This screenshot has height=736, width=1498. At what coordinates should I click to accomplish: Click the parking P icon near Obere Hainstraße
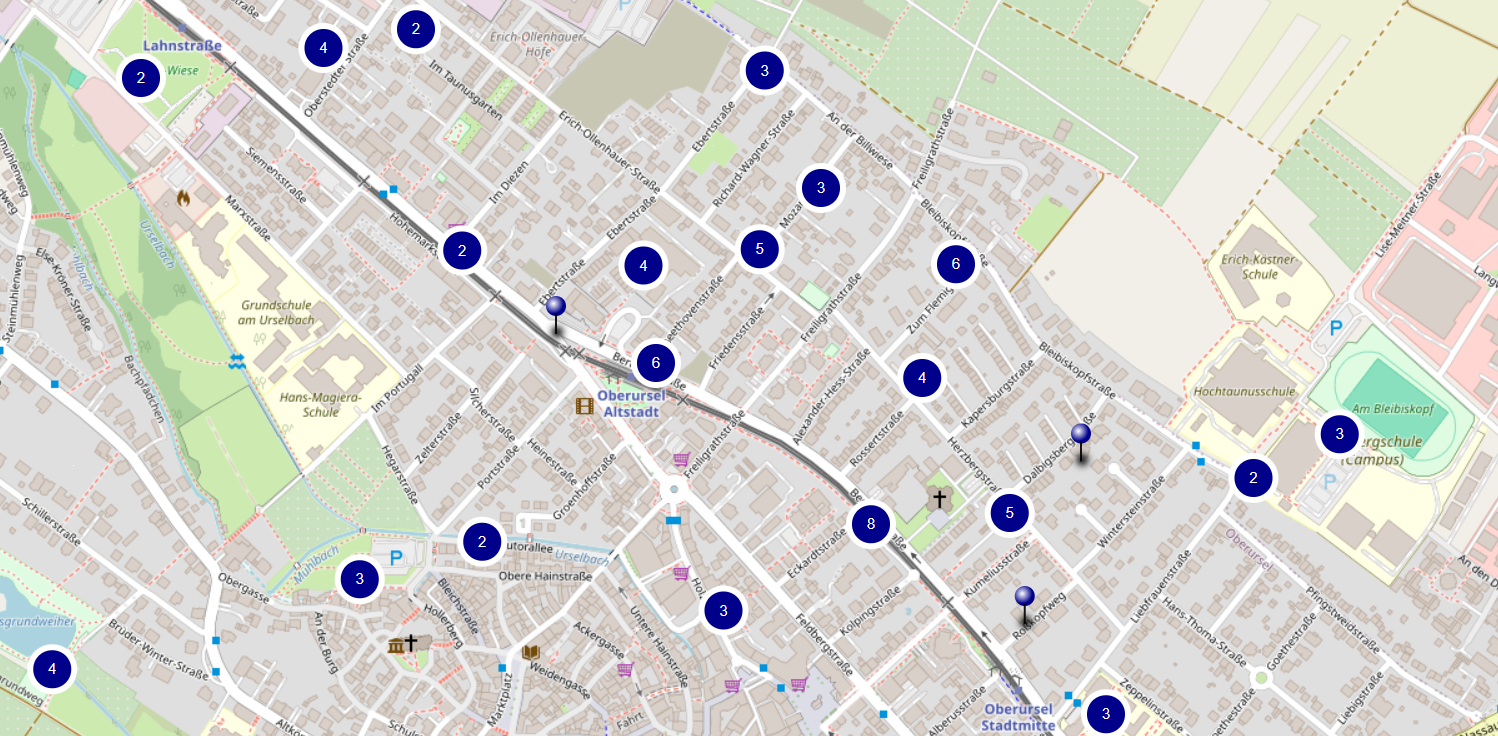coord(396,557)
